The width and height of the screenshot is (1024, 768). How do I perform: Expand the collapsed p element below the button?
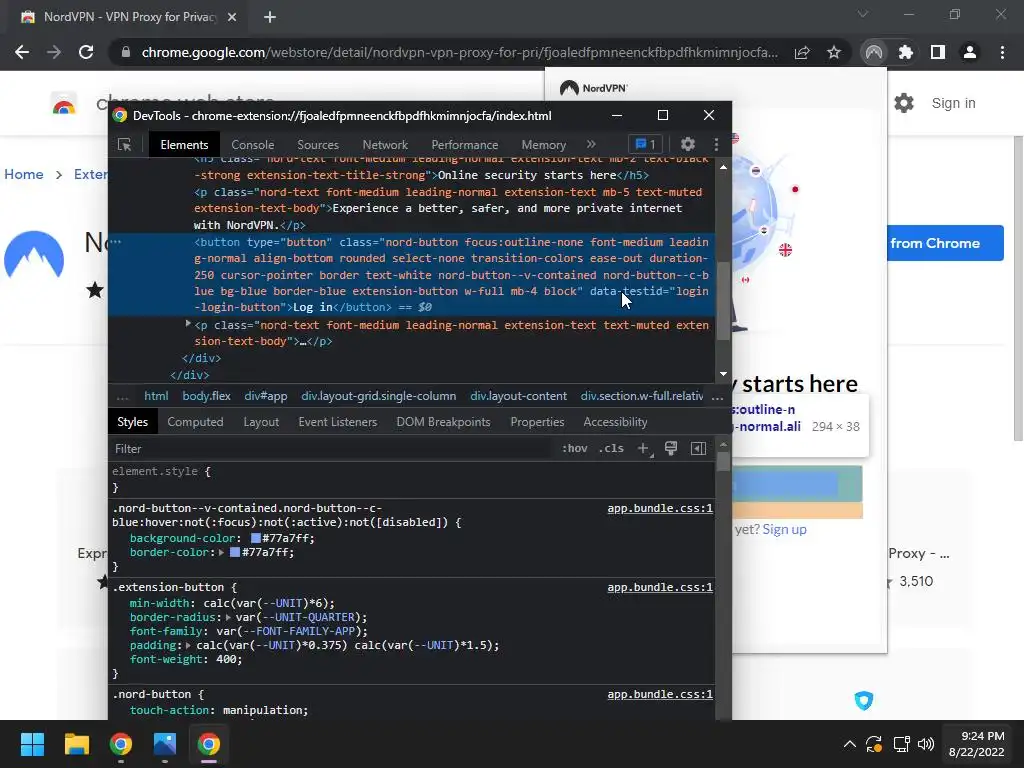coord(188,324)
